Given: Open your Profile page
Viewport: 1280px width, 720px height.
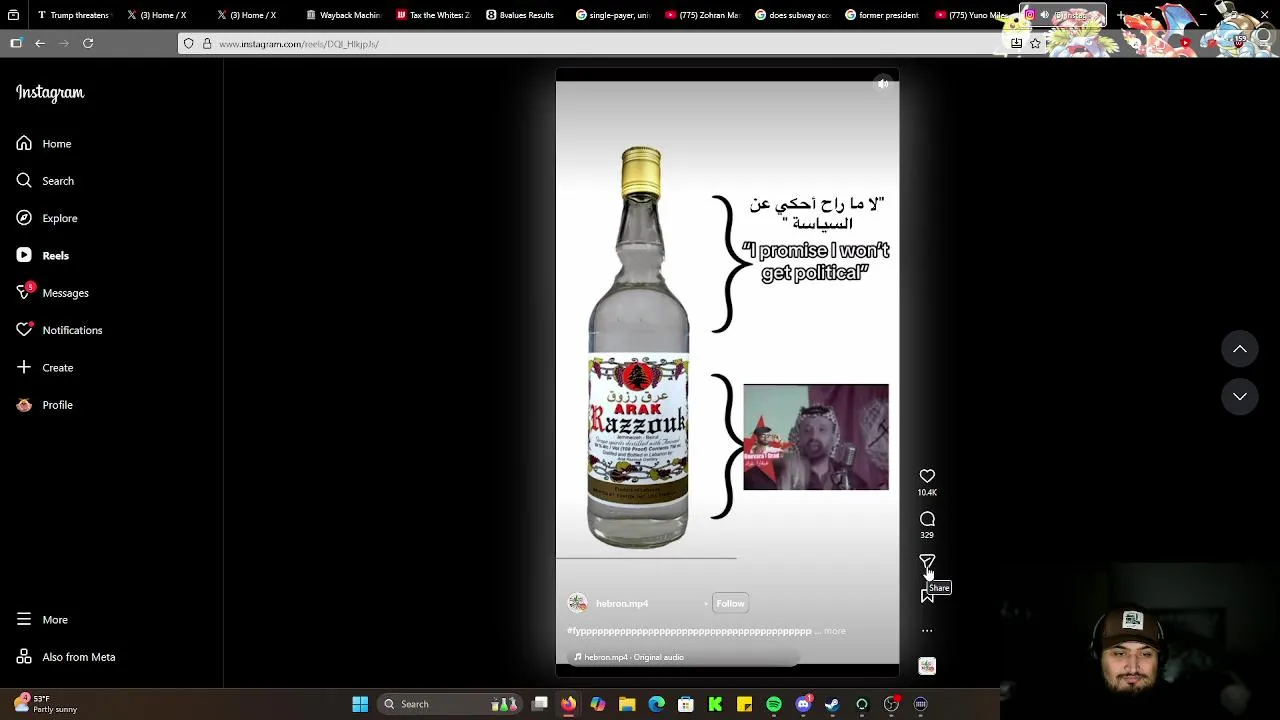Looking at the screenshot, I should pos(45,405).
